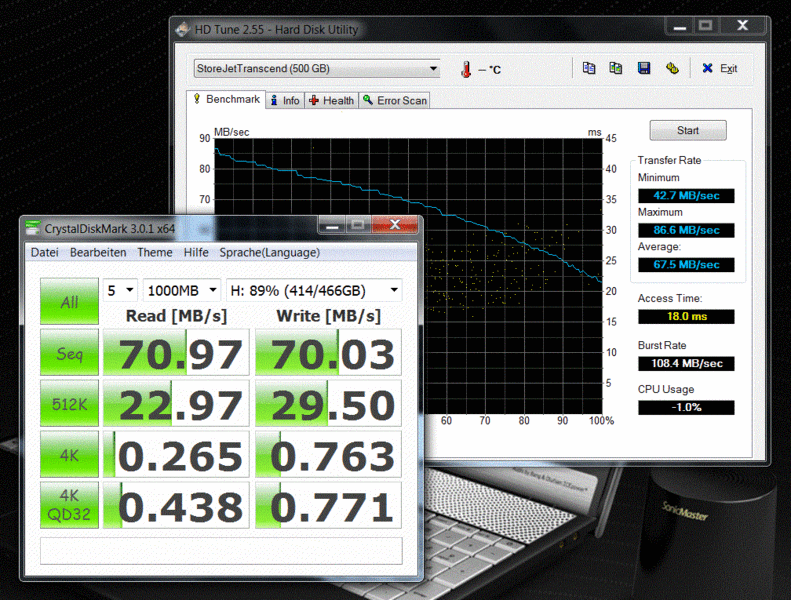Click the HD Tune title bar app icon
The image size is (791, 600).
(183, 30)
